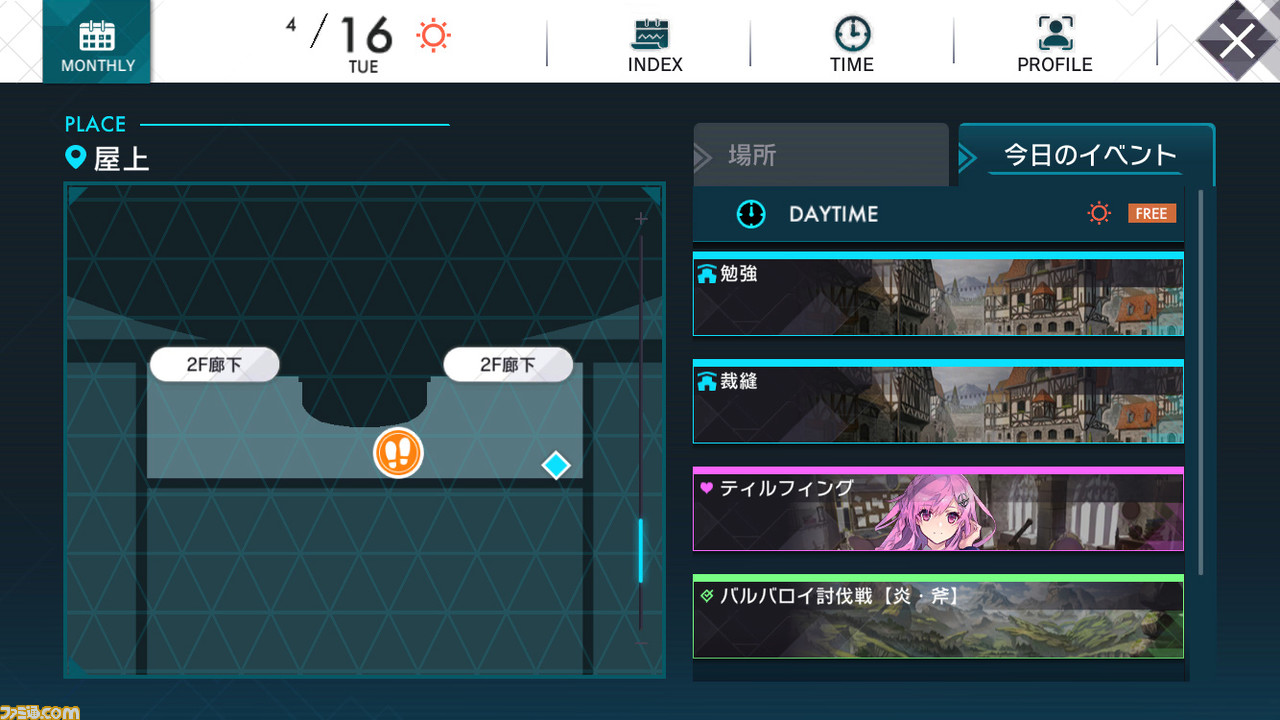Viewport: 1280px width, 720px height.
Task: Click the map zoom plus control
Action: click(x=641, y=218)
